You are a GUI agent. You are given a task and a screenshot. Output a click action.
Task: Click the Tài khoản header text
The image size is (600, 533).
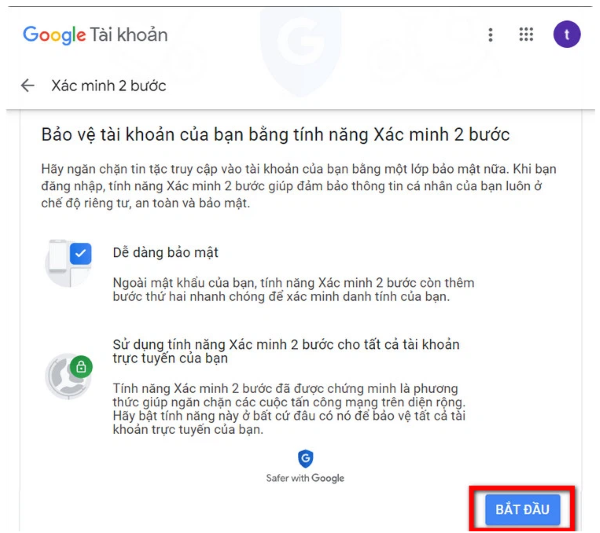pos(129,35)
